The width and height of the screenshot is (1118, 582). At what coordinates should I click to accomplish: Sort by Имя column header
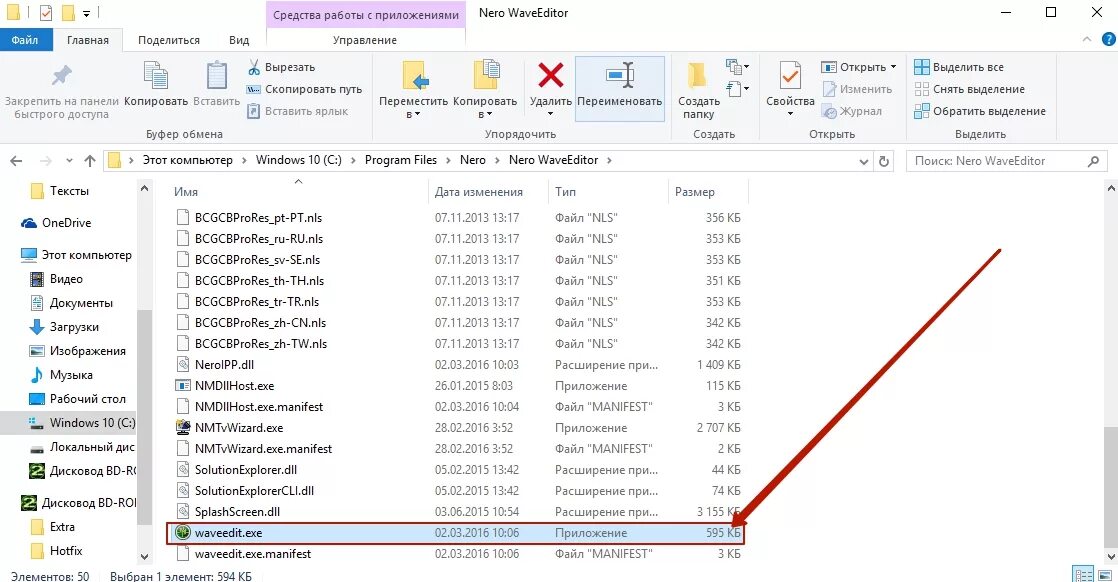186,192
